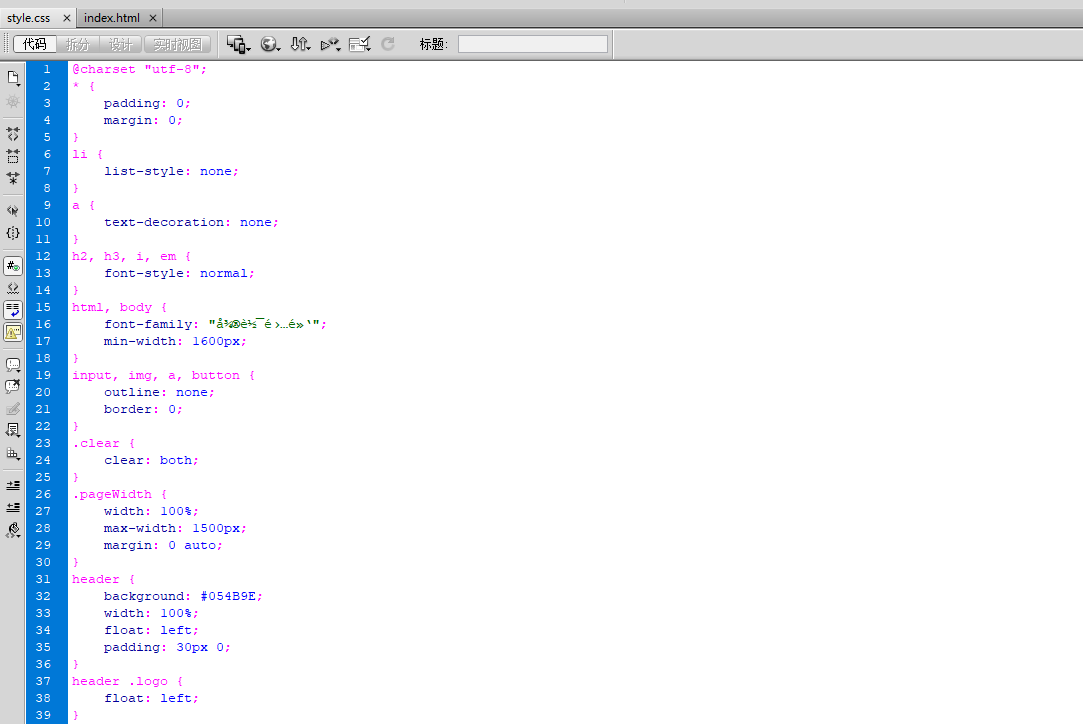Click the 标题 title input field
Image resolution: width=1083 pixels, height=724 pixels.
(533, 44)
